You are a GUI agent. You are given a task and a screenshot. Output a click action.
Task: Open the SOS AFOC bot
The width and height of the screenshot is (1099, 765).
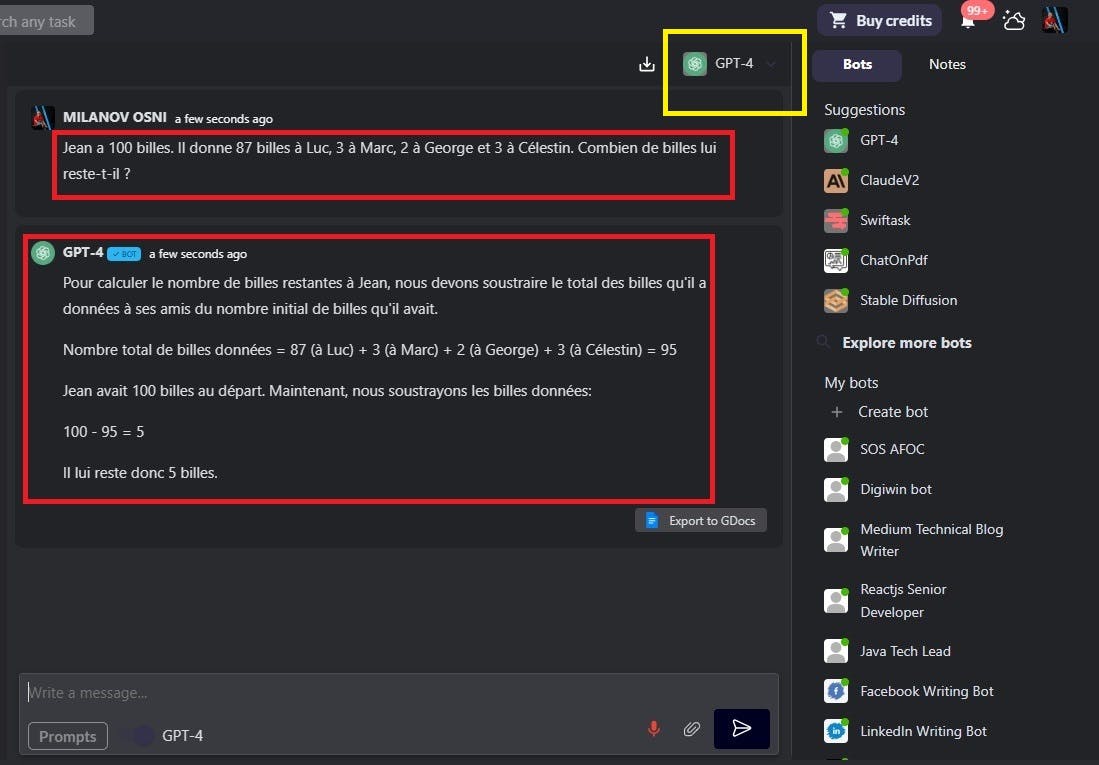tap(874, 449)
